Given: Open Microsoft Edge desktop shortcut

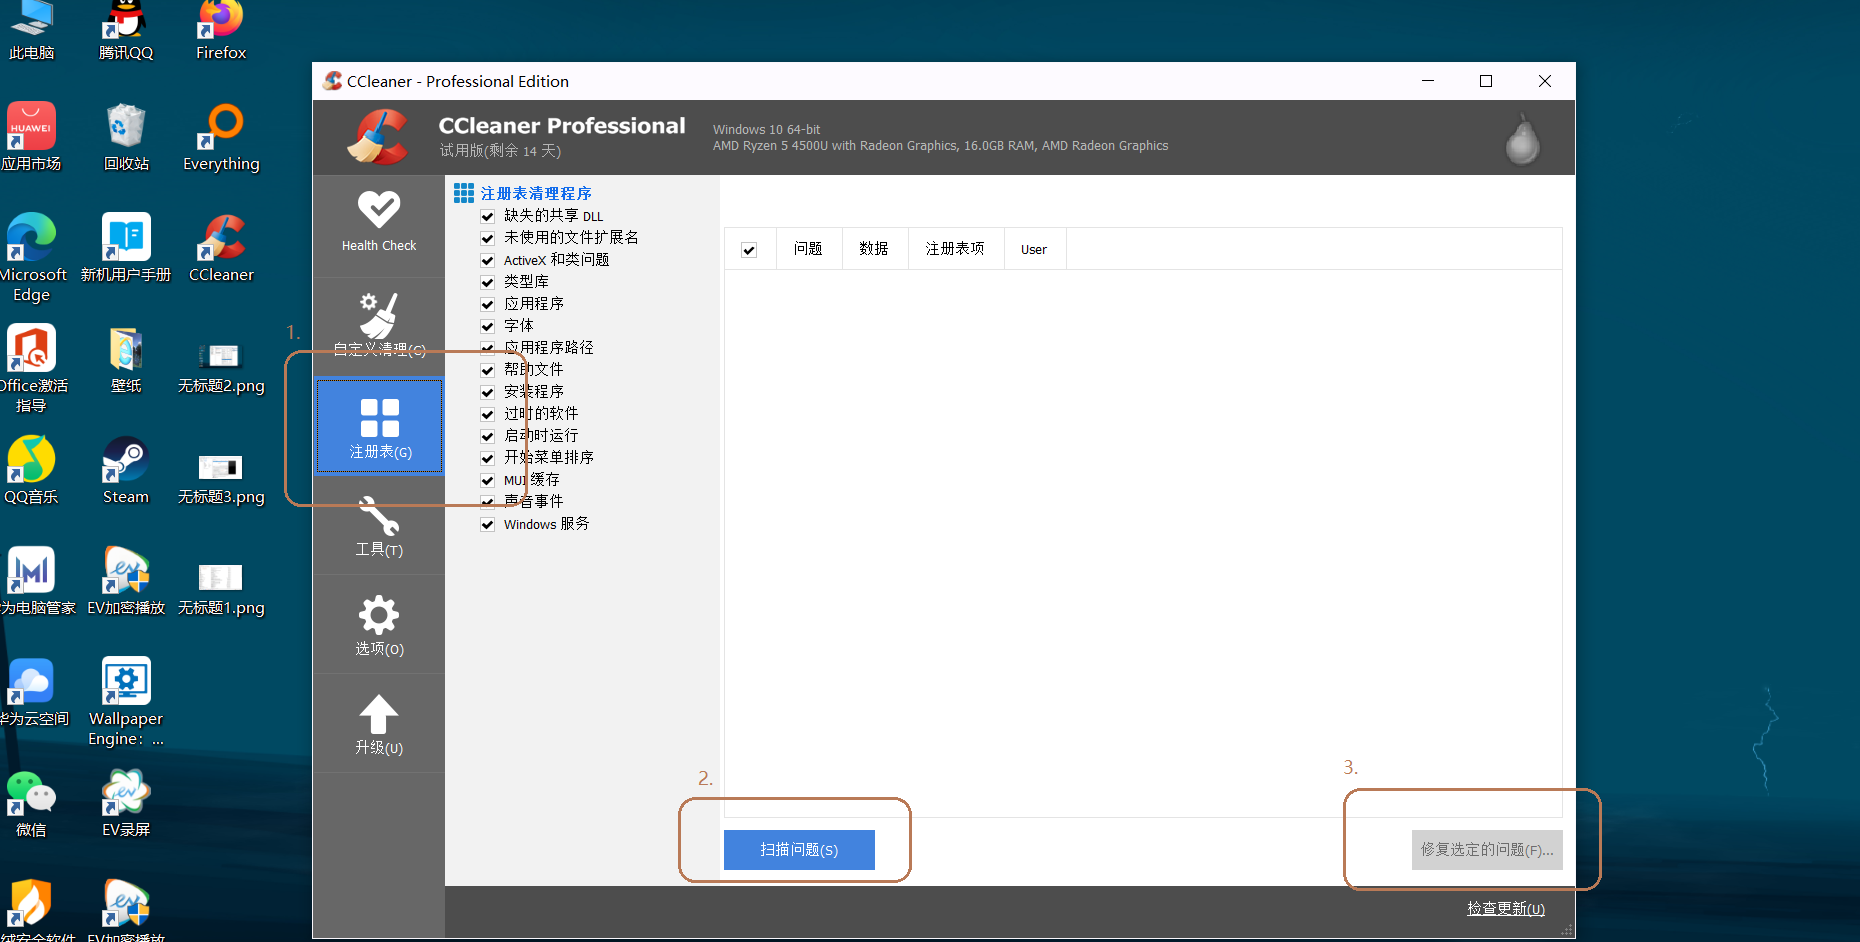Looking at the screenshot, I should click(32, 257).
